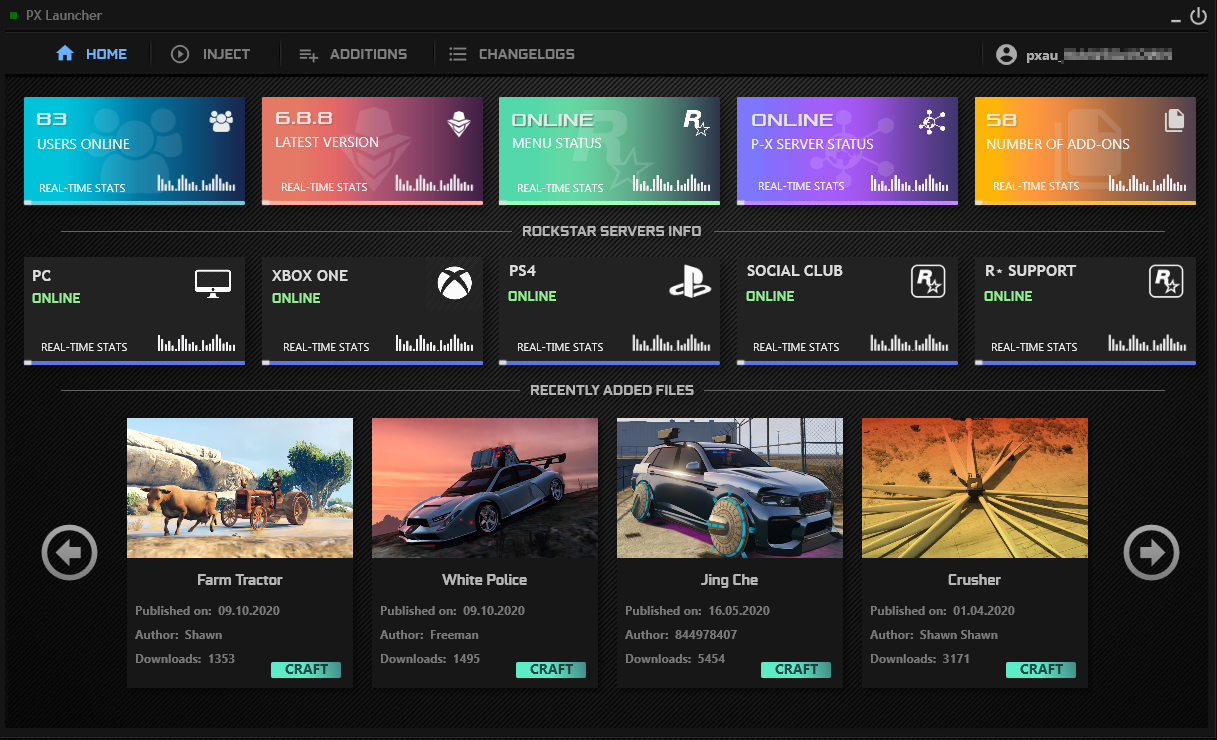1217x740 pixels.
Task: Go to next recently added files
Action: (1151, 552)
